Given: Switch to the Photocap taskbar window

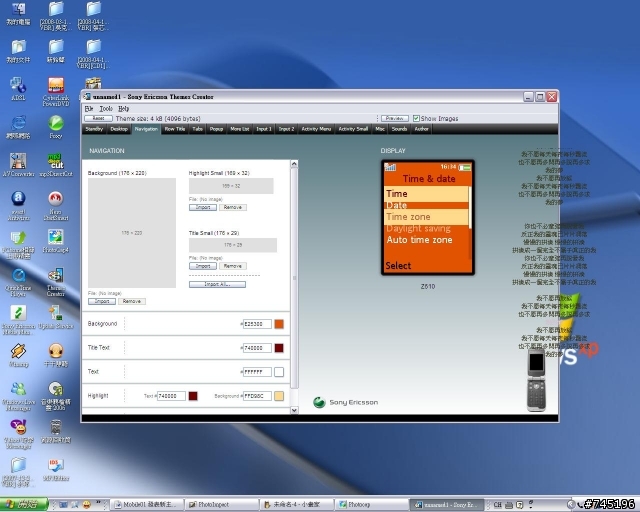Looking at the screenshot, I should click(x=371, y=505).
